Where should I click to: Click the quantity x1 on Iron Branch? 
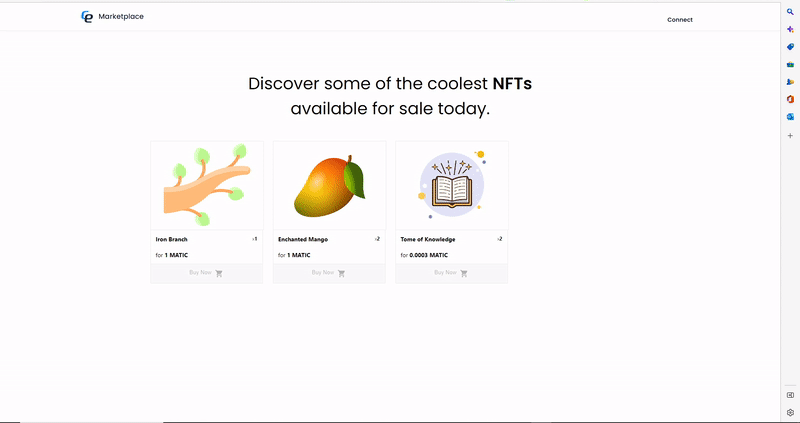(255, 239)
